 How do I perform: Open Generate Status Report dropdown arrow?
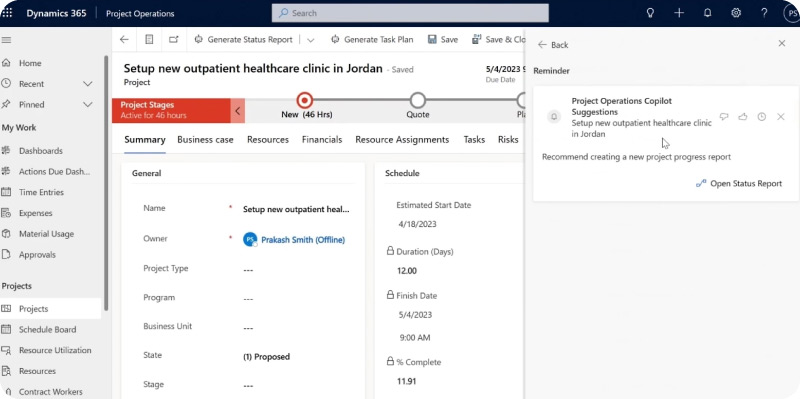311,40
